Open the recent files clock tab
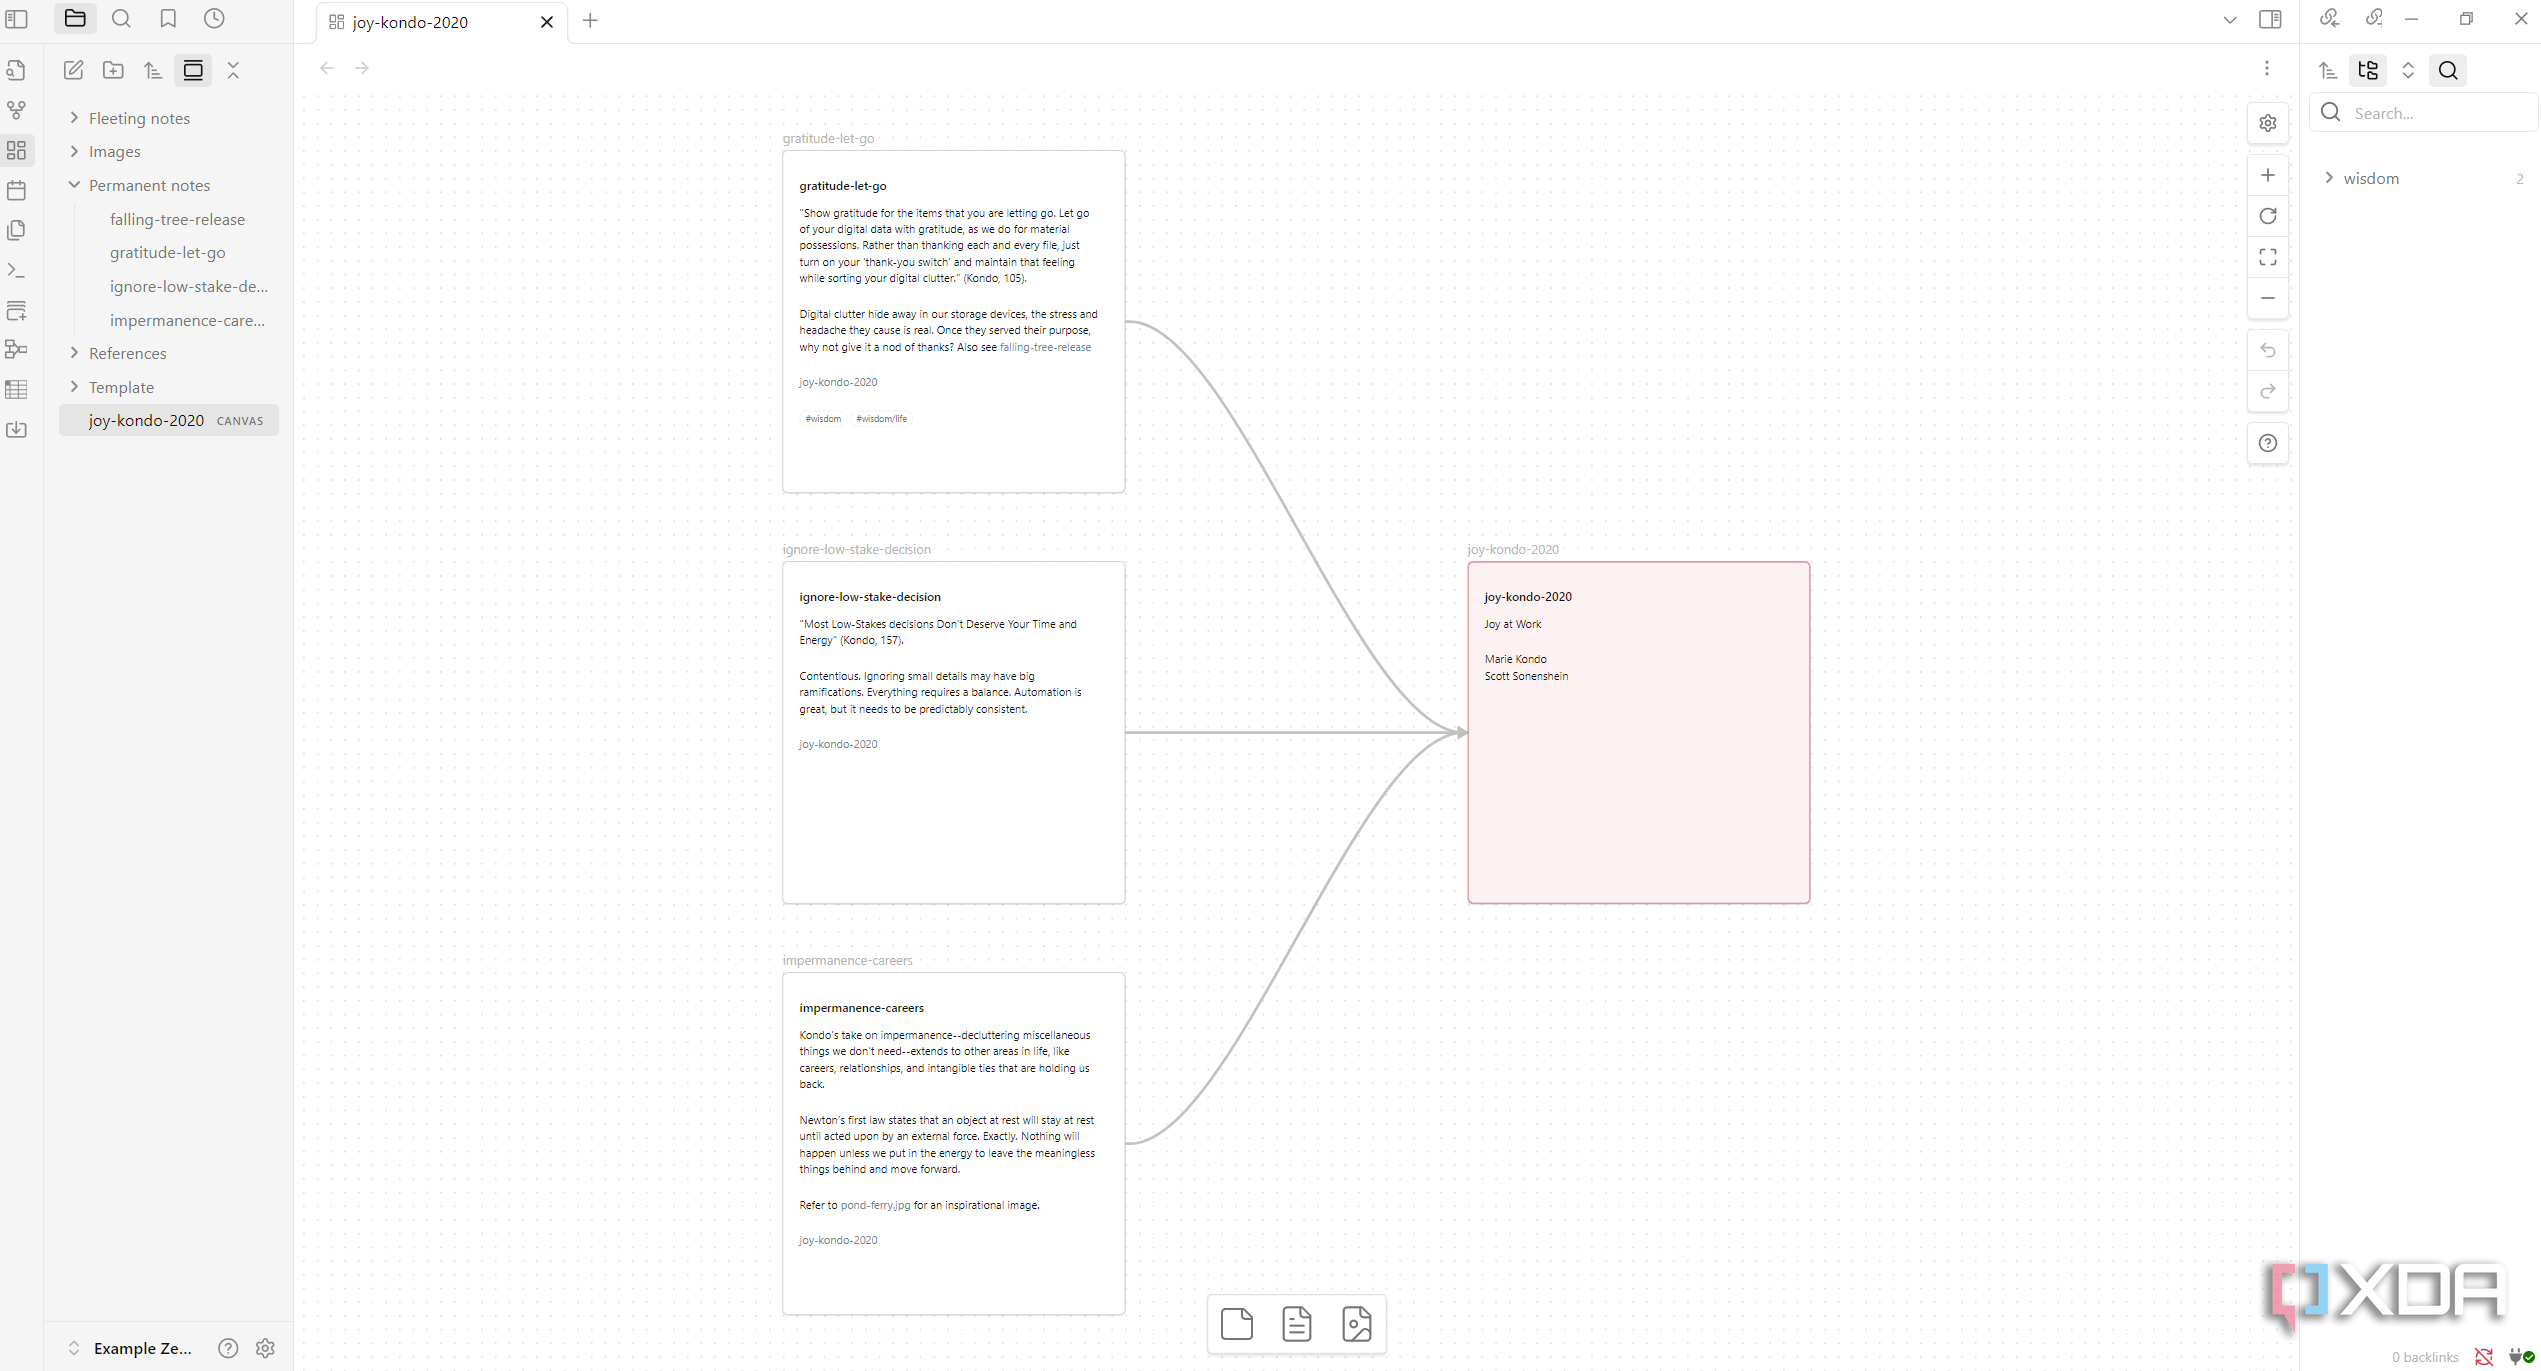The width and height of the screenshot is (2541, 1371). coord(214,19)
